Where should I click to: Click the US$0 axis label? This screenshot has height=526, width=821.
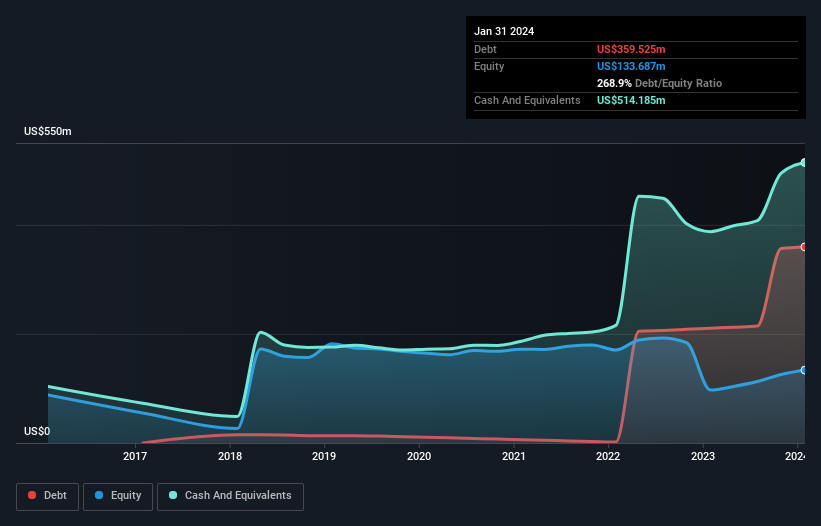[37, 431]
